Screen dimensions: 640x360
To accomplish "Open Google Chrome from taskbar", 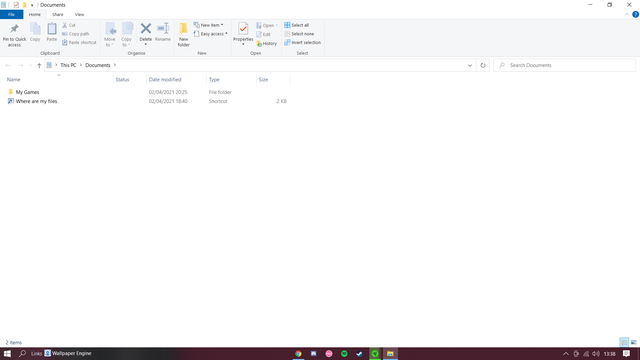I will point(298,354).
